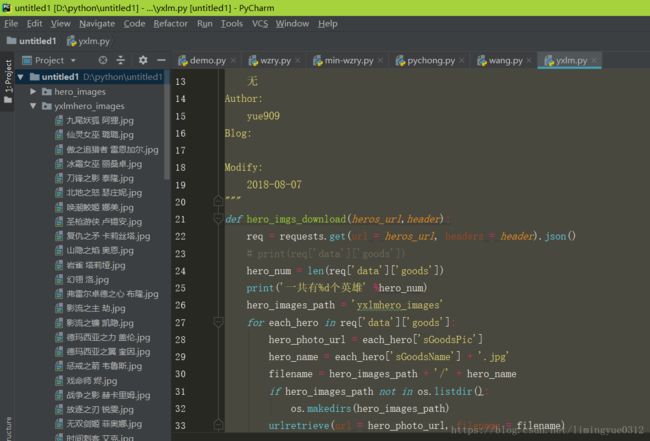Viewport: 650px width, 441px height.
Task: Expand the hero_images folder arrow
Action: [33, 92]
